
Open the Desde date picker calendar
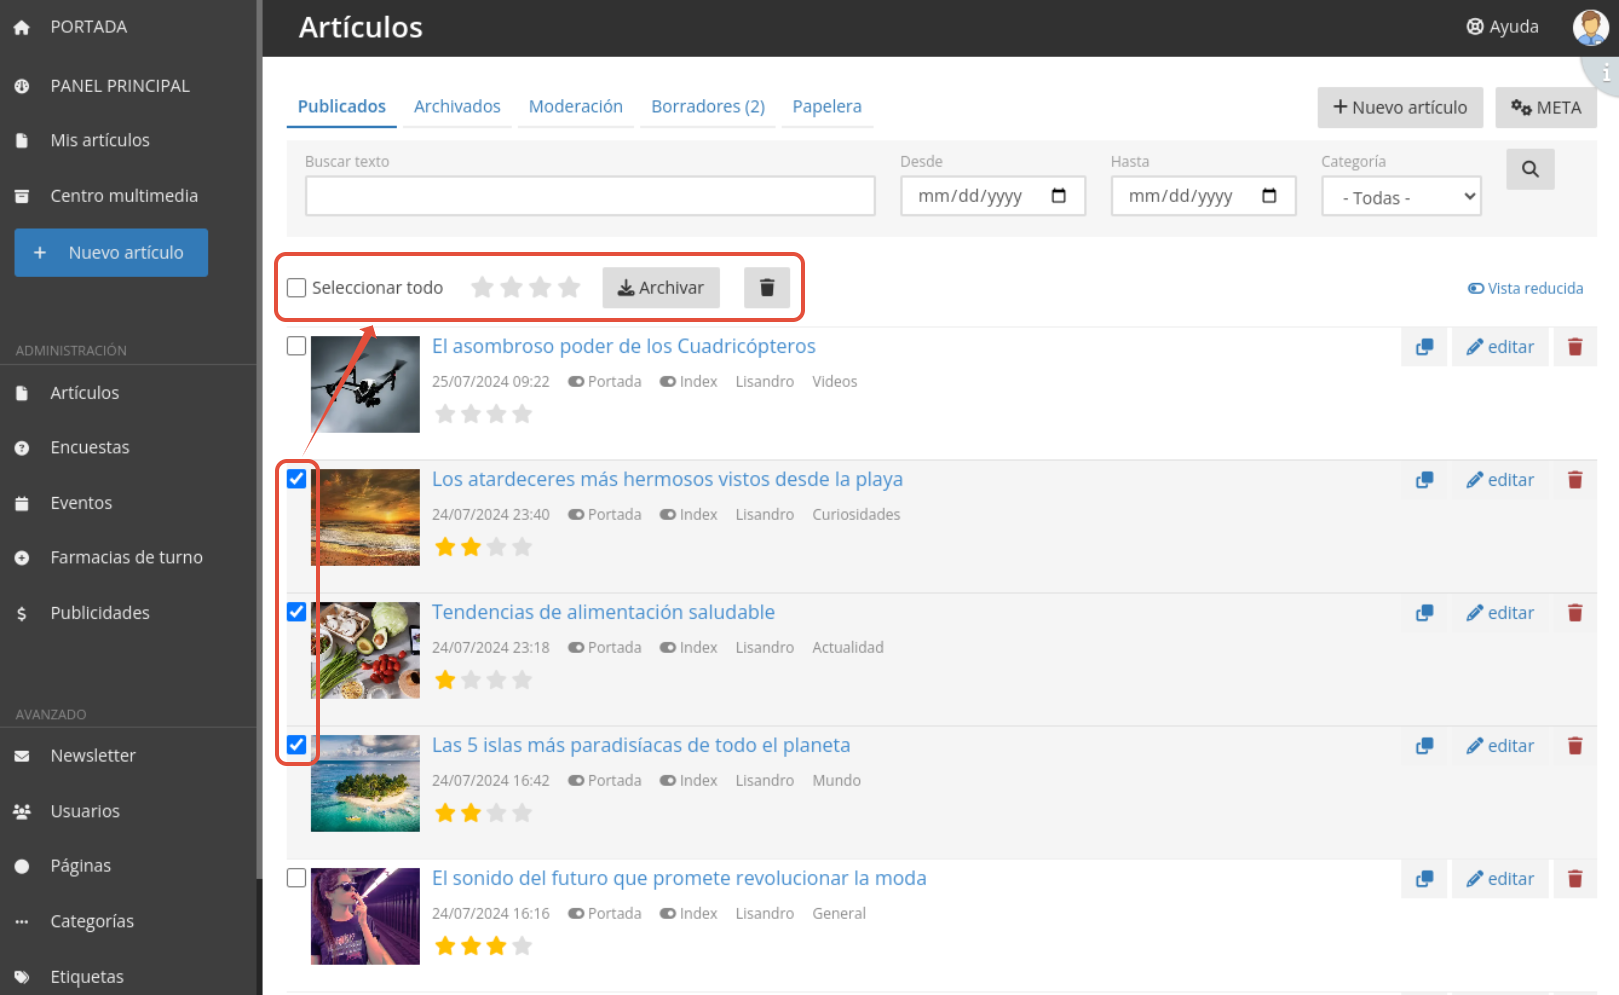(x=1058, y=196)
